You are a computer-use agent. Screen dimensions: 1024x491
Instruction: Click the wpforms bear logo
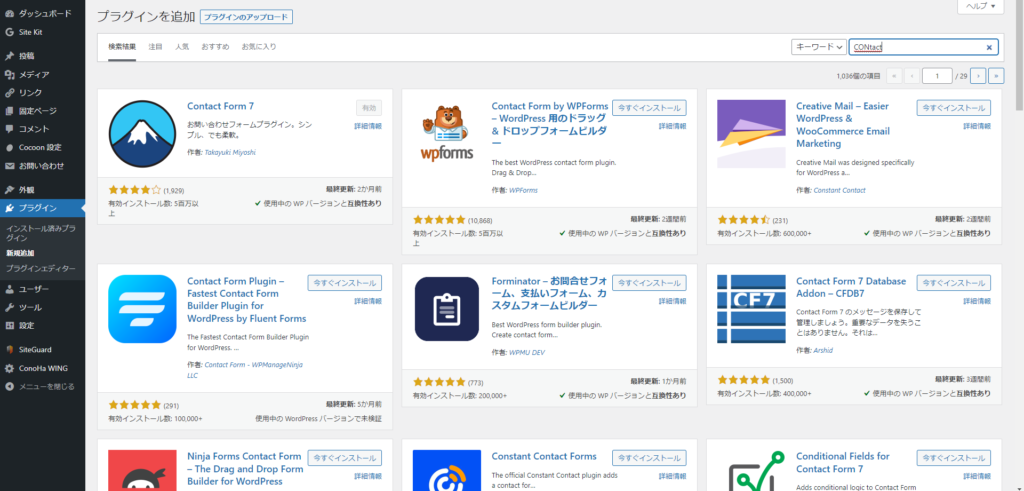447,133
